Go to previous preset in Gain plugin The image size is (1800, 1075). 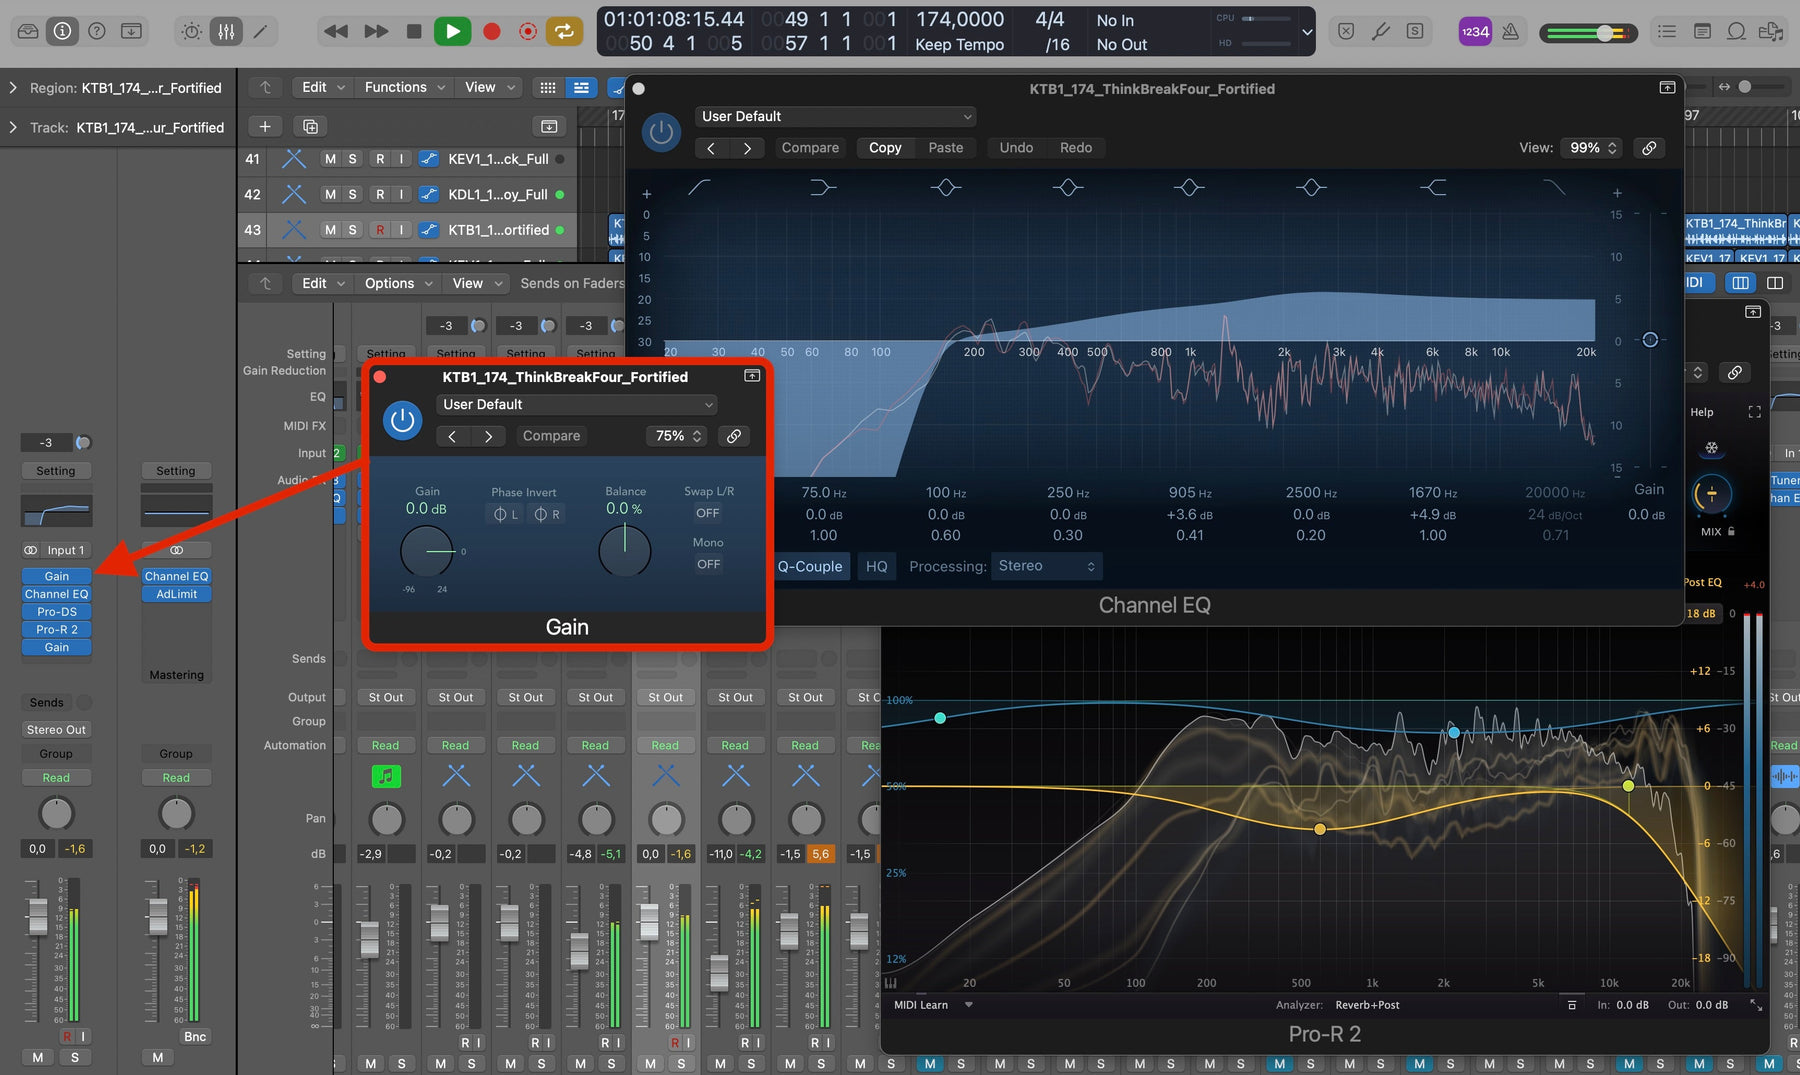coord(452,436)
